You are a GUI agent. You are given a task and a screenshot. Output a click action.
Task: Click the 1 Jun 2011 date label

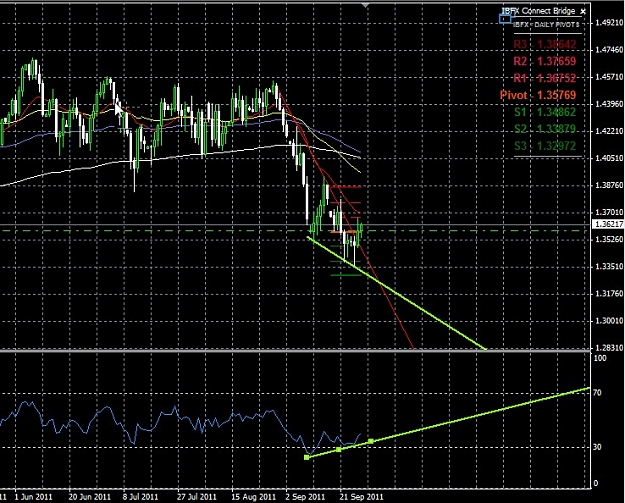point(33,497)
